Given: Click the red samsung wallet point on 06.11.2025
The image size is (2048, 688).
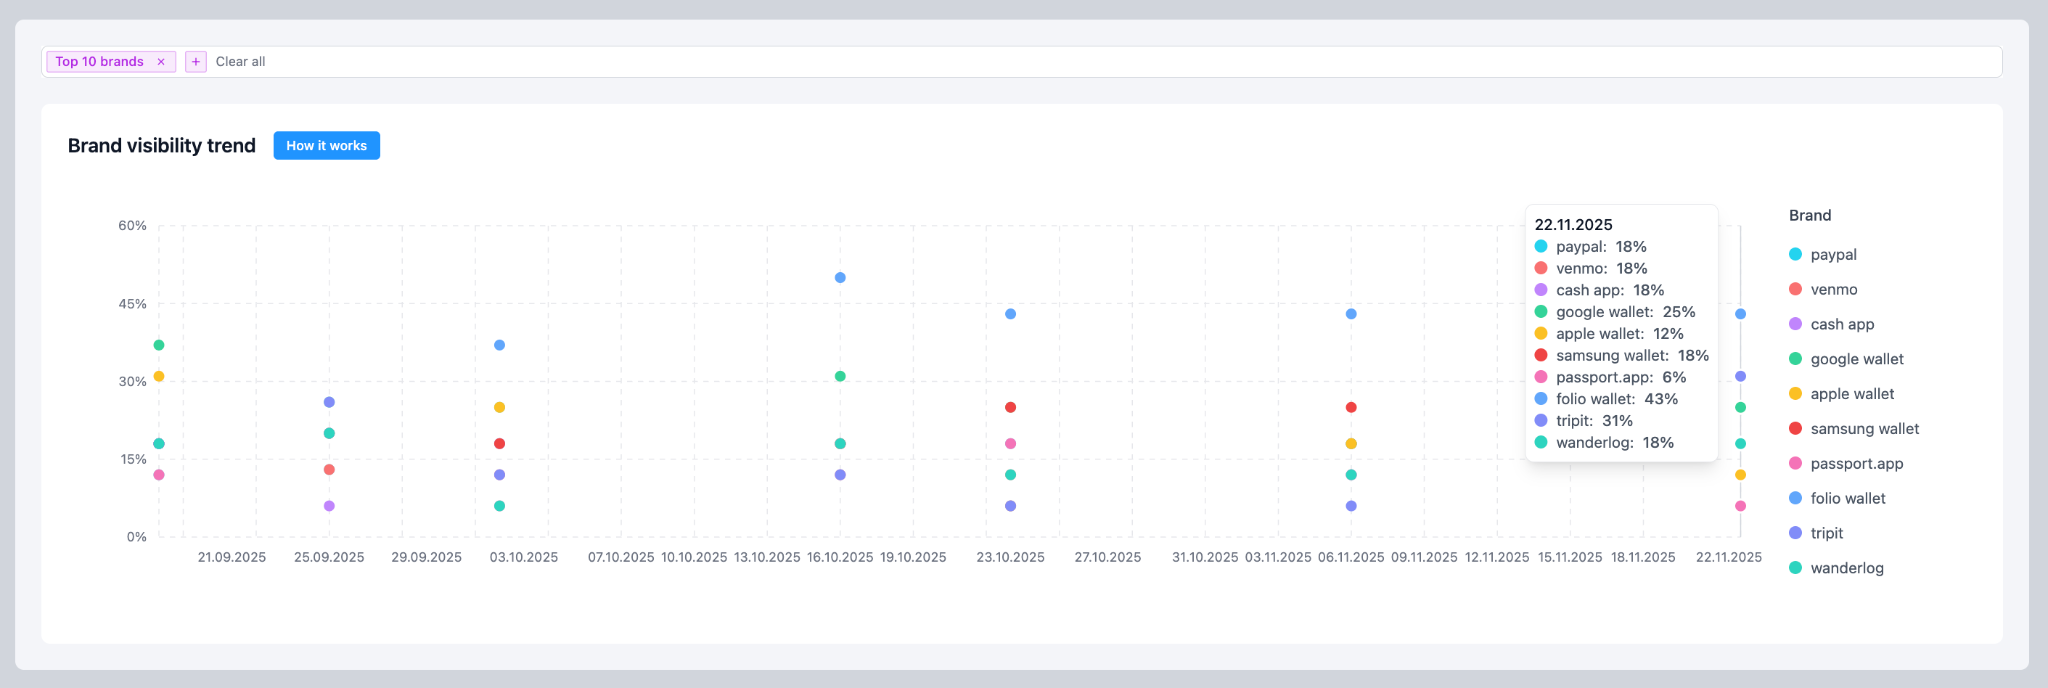Looking at the screenshot, I should 1351,407.
